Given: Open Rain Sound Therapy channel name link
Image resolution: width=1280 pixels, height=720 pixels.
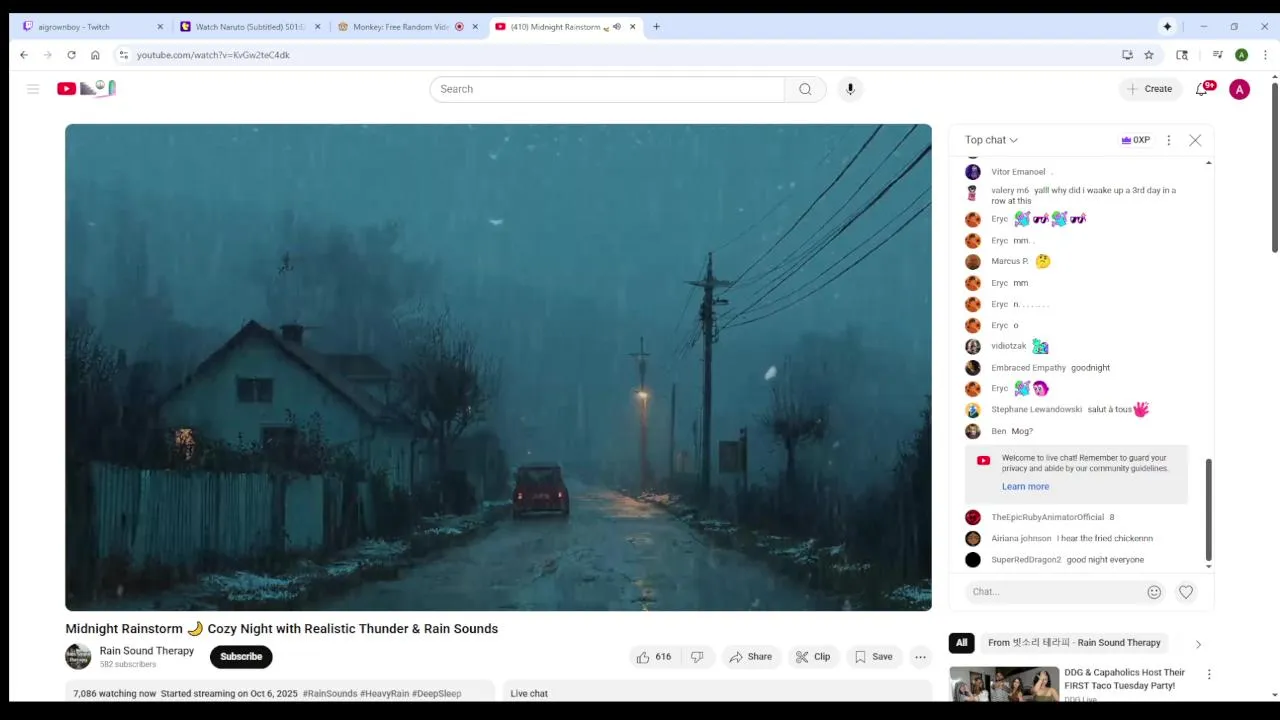Looking at the screenshot, I should 147,651.
